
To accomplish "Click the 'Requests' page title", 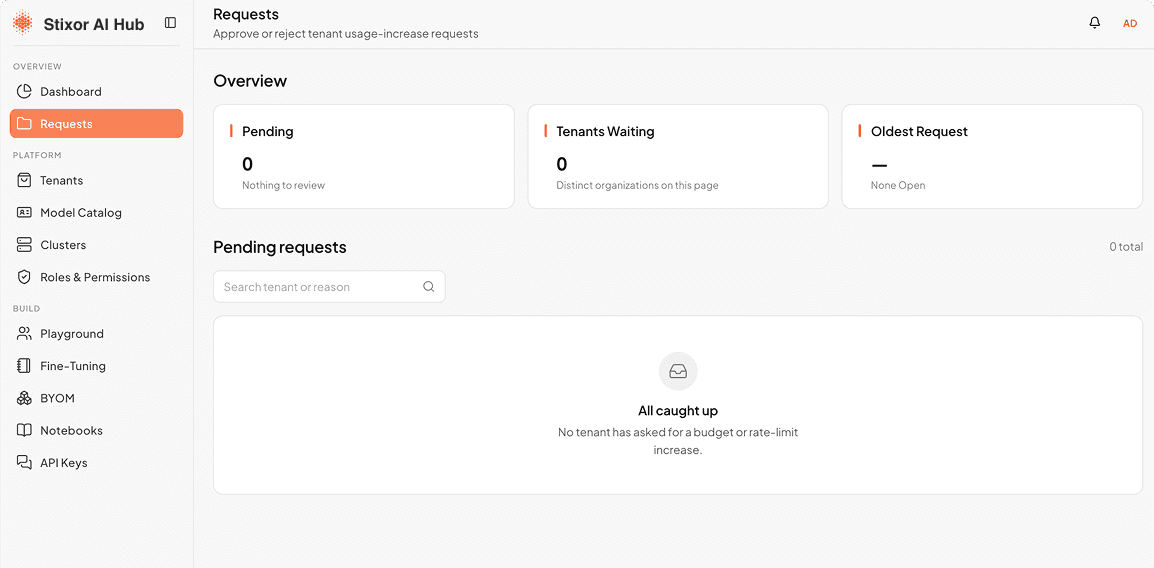I will 246,14.
